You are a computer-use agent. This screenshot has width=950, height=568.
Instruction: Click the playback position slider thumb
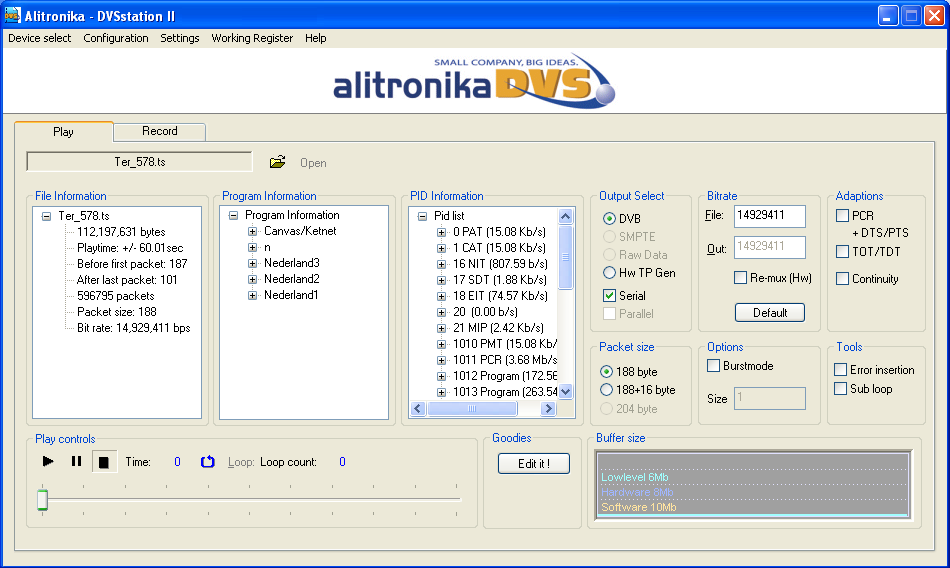42,500
